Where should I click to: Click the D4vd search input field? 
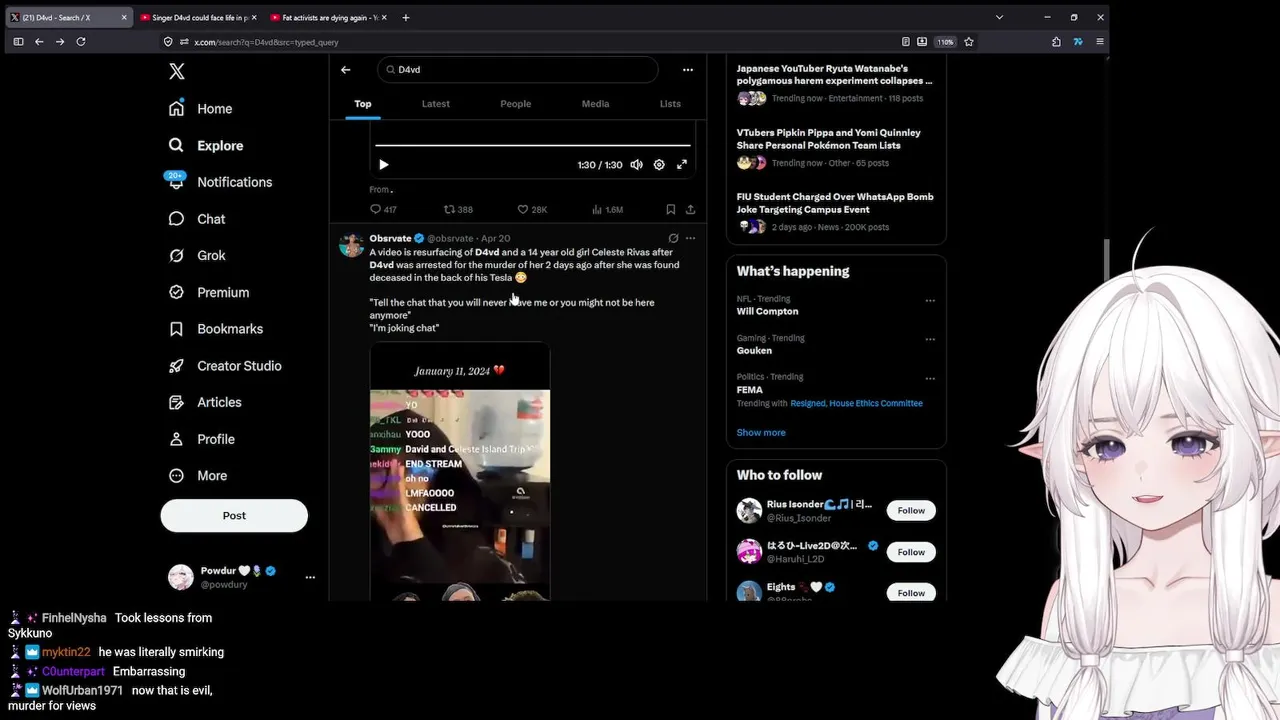(518, 70)
